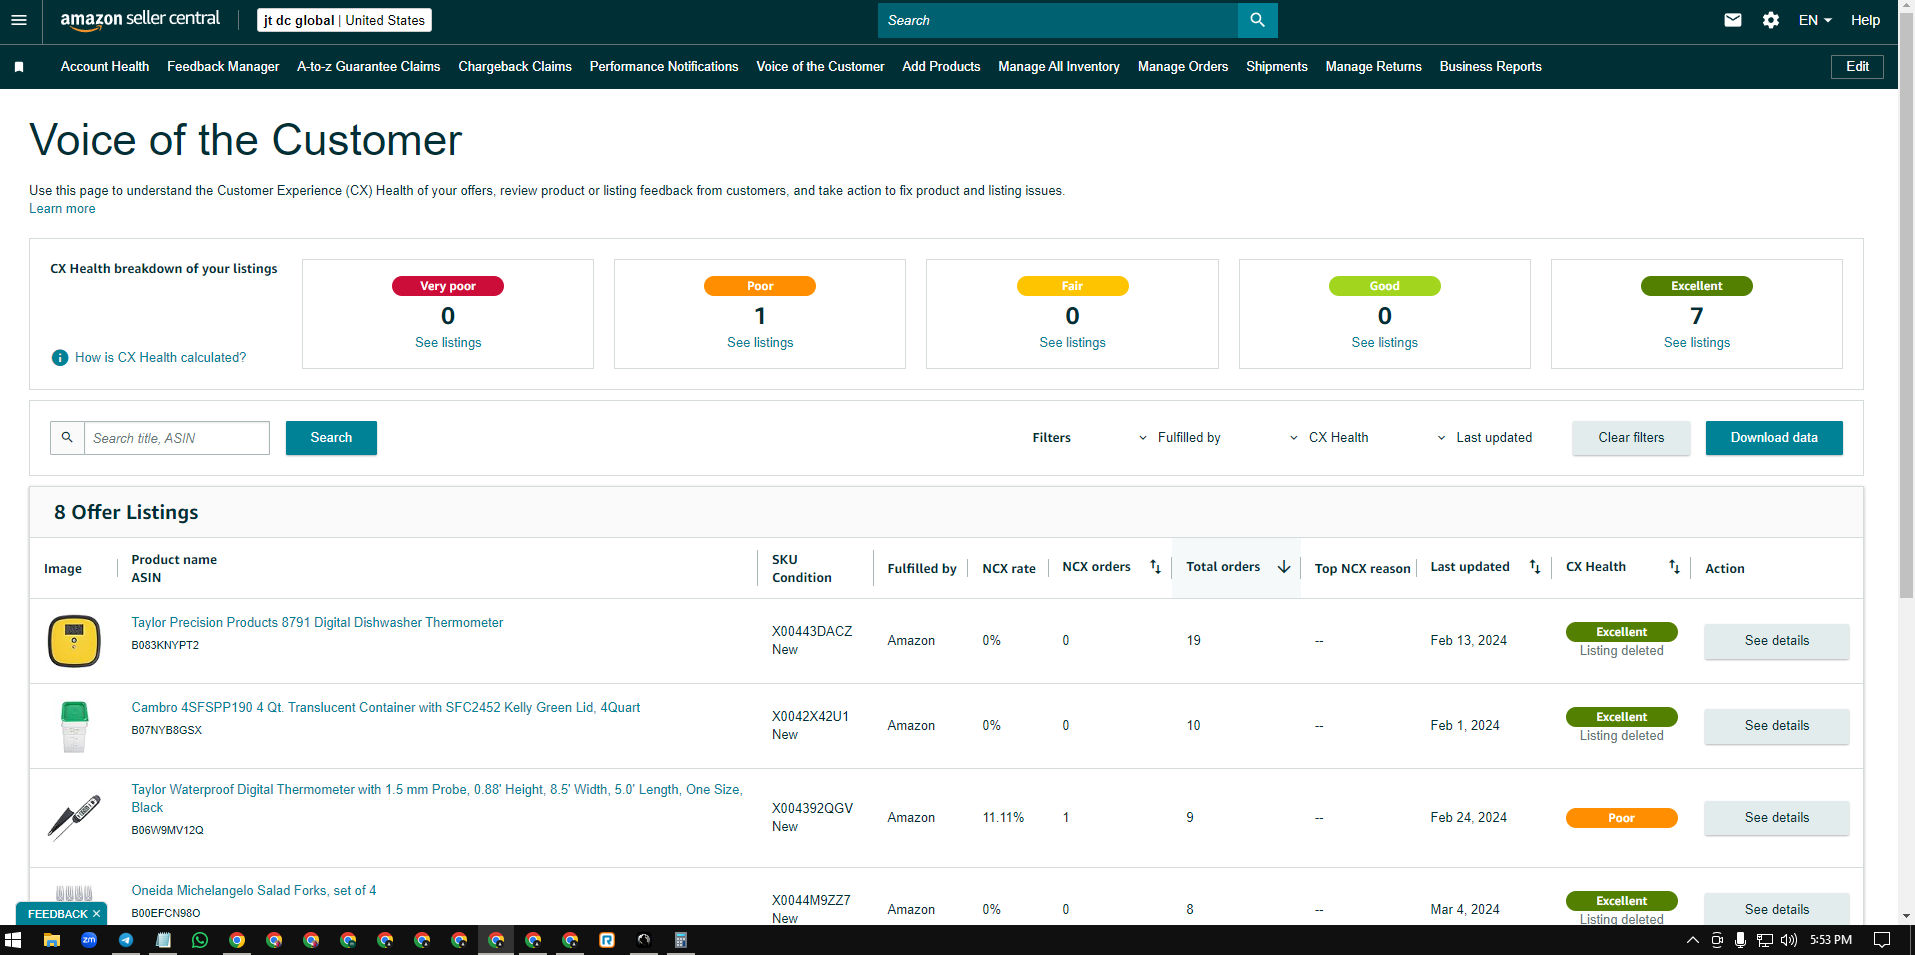Click the bookmark icon in navigation bar

19,67
